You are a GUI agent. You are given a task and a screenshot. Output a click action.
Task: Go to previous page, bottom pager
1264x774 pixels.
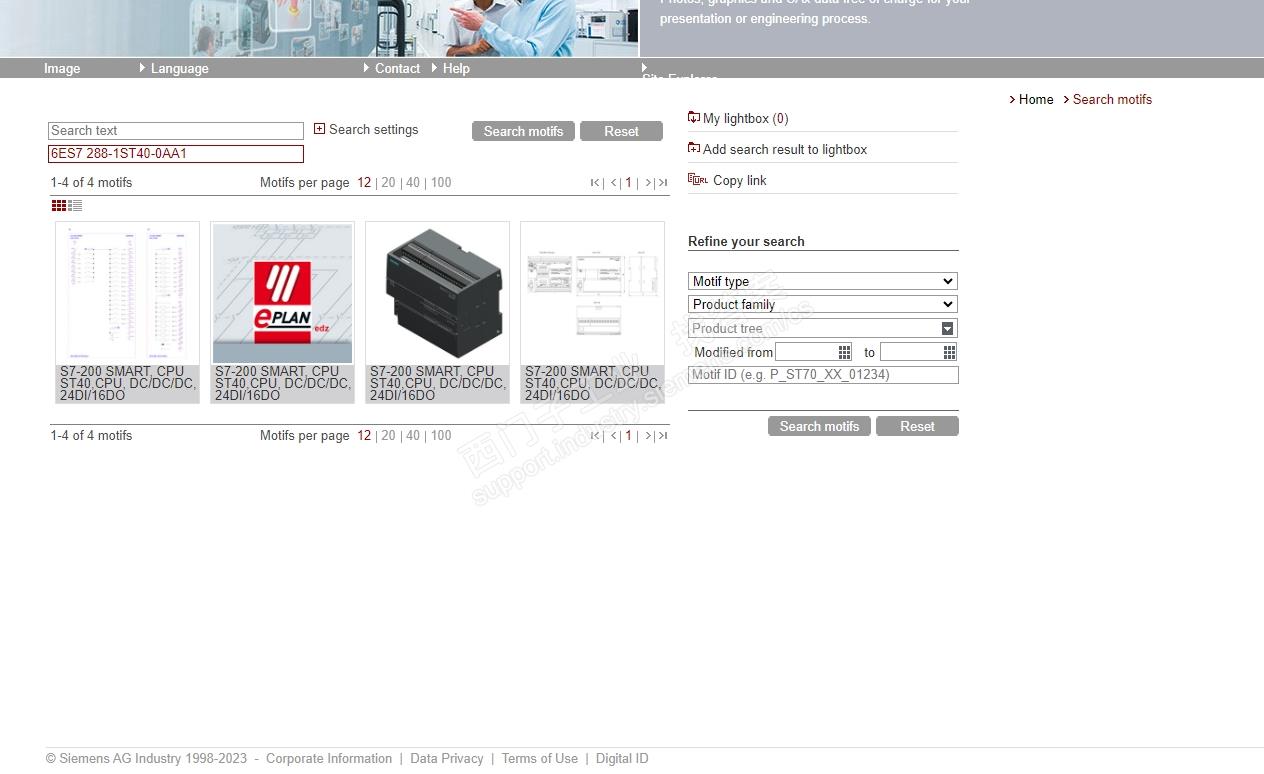[x=613, y=436]
